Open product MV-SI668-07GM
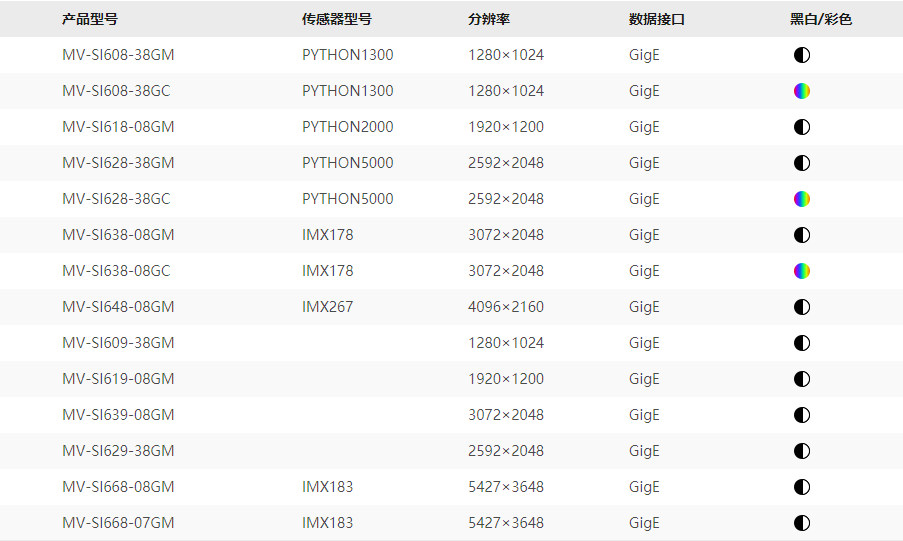The width and height of the screenshot is (903, 541). click(118, 523)
